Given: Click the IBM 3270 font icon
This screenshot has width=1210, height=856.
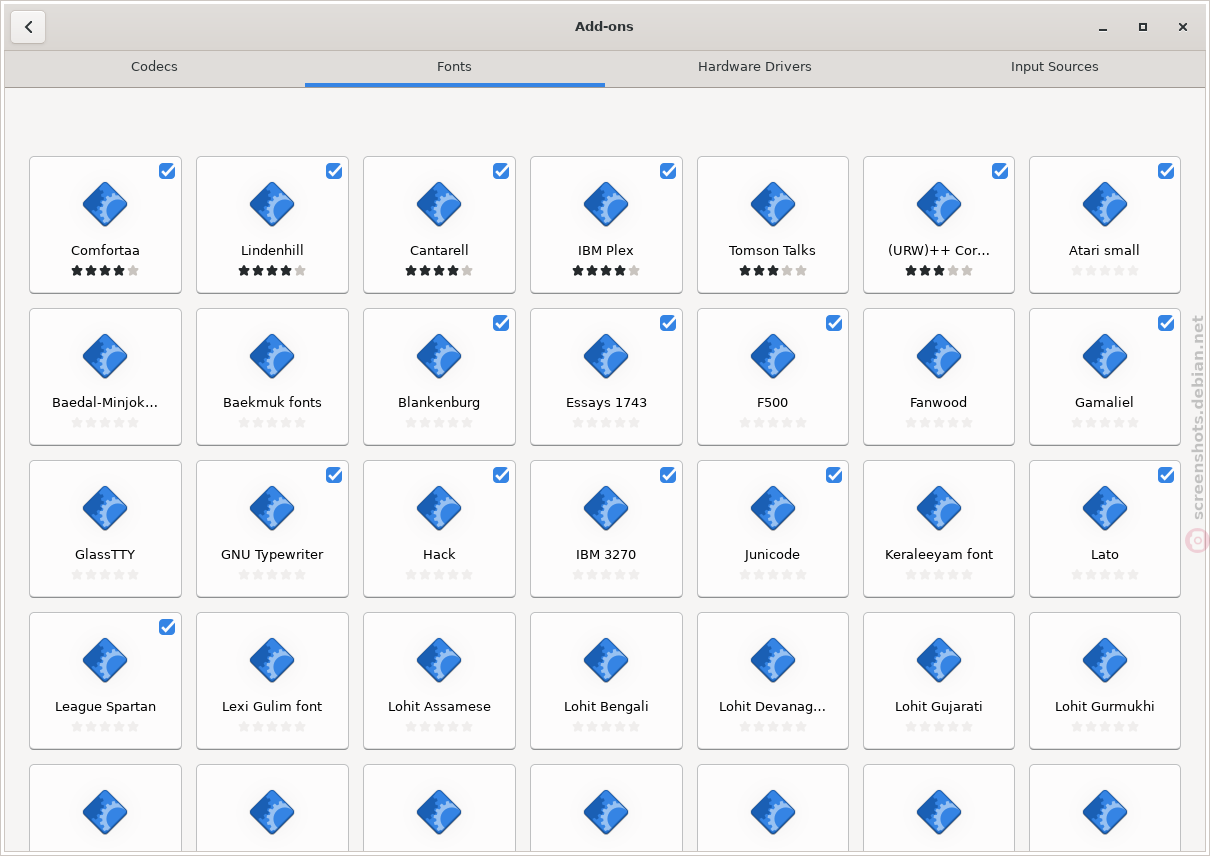Looking at the screenshot, I should pos(606,509).
